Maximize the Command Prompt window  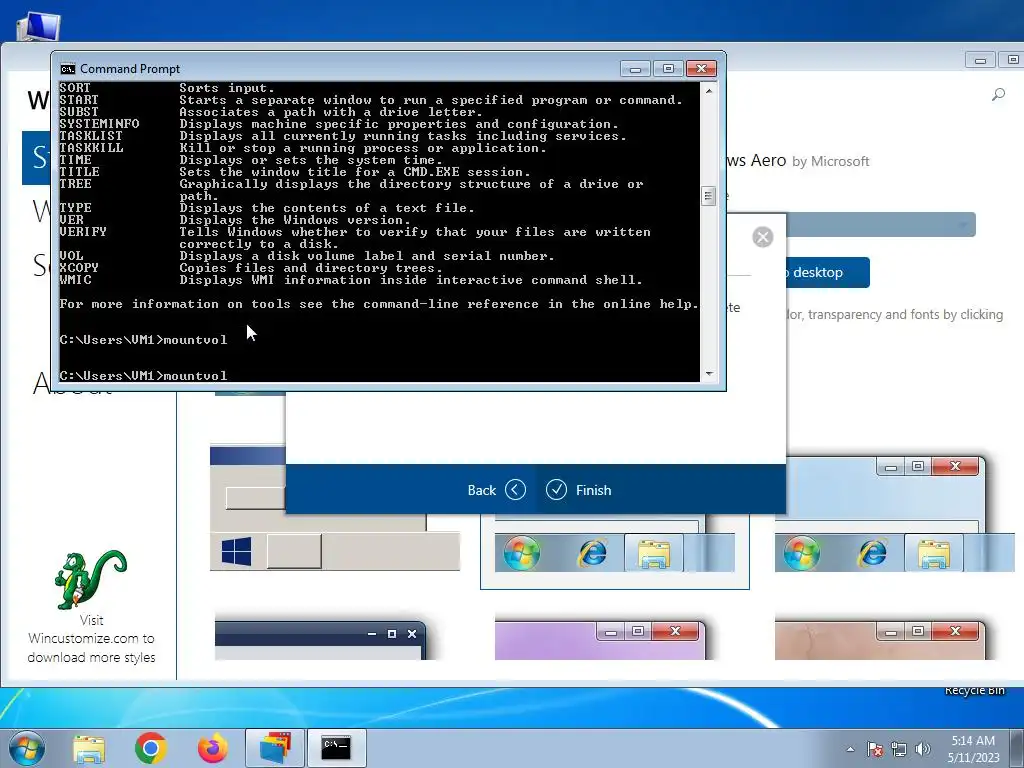point(668,69)
